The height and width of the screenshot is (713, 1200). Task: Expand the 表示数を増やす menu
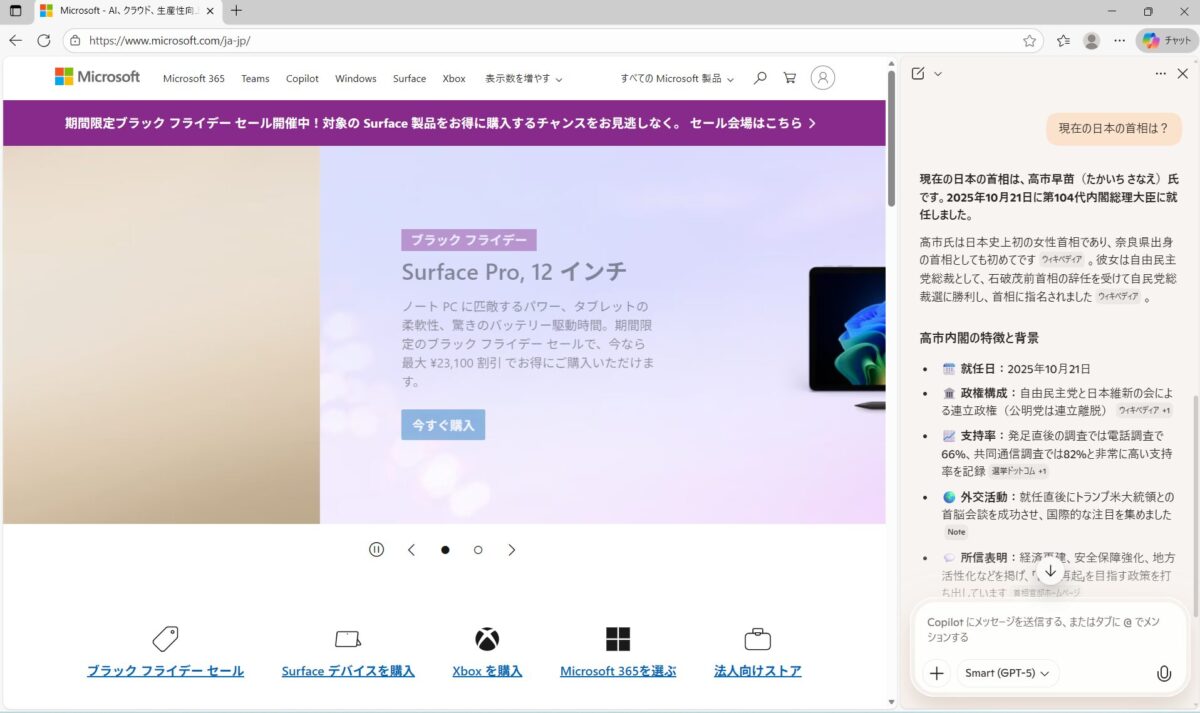pyautogui.click(x=523, y=78)
